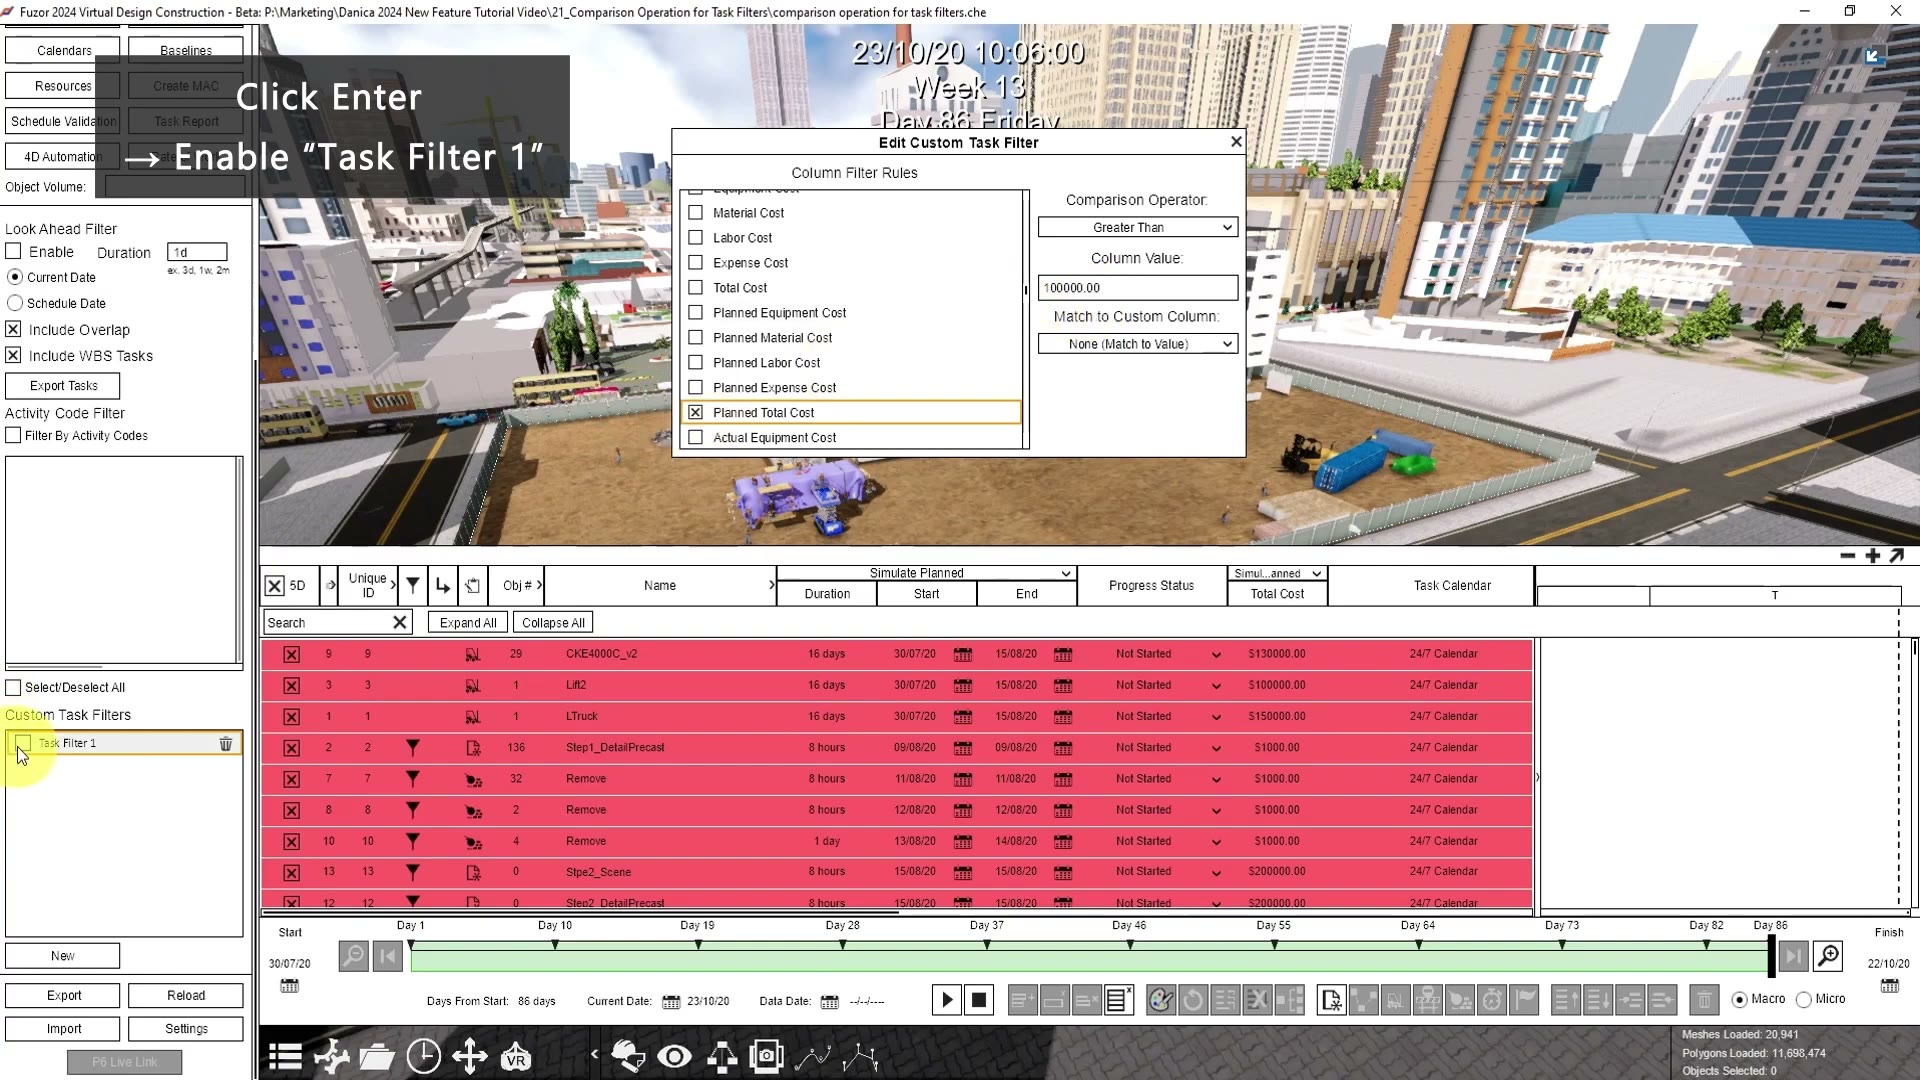Open the Current Date calendar picker
Viewport: 1920px width, 1080px height.
point(671,1002)
